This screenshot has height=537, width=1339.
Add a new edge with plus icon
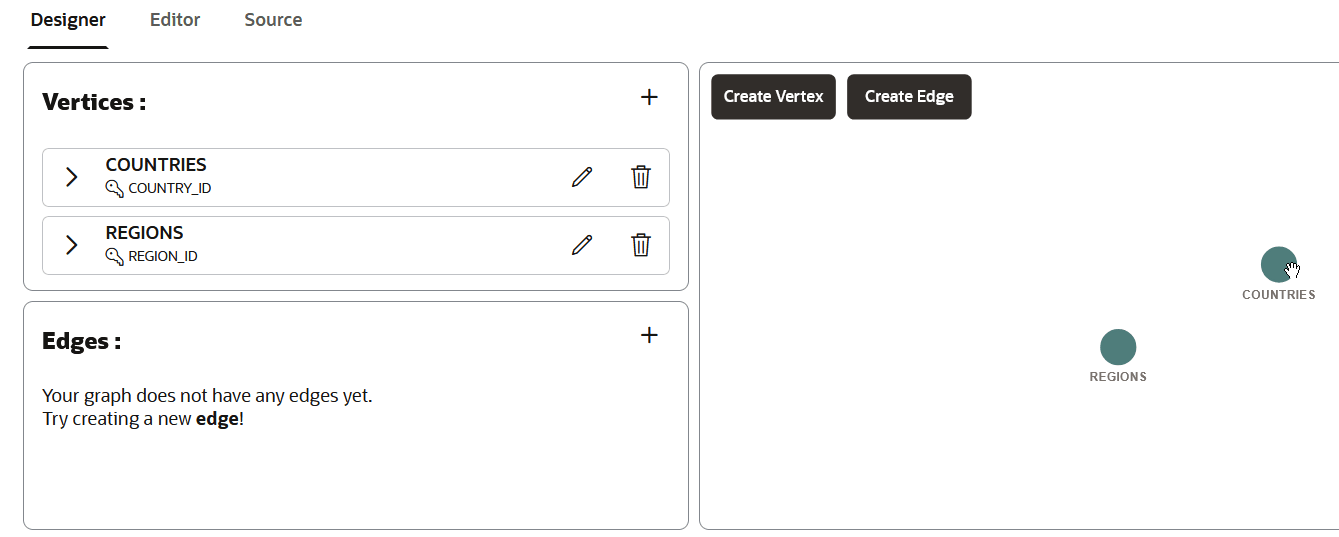(x=649, y=335)
